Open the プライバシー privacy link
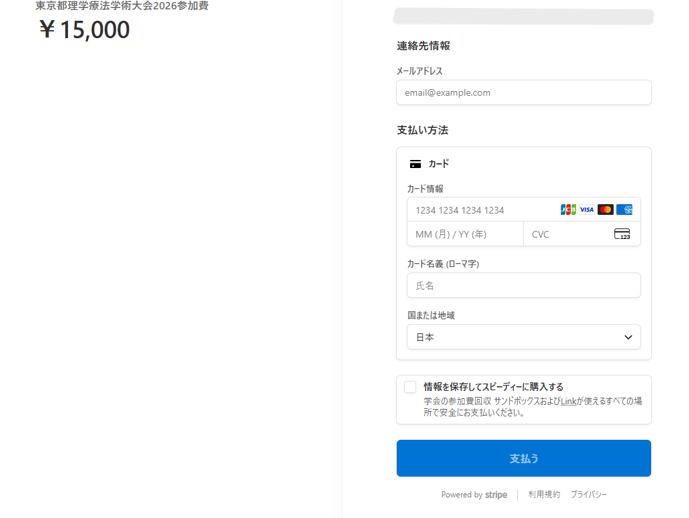689x518 pixels. click(588, 495)
